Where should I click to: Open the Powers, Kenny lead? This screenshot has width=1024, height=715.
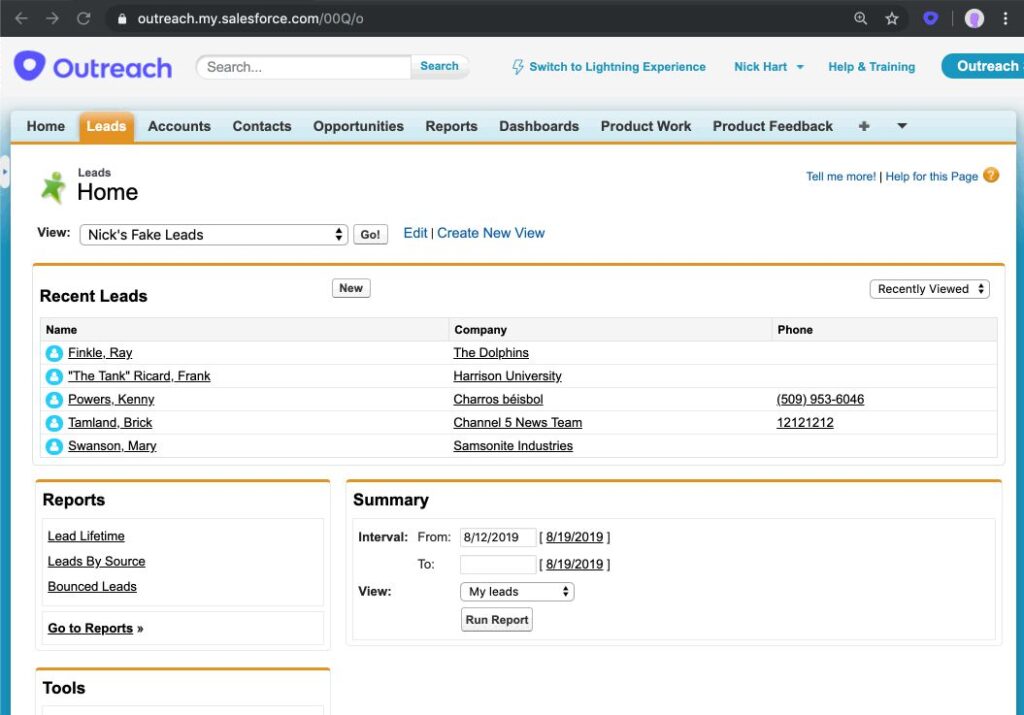coord(111,400)
